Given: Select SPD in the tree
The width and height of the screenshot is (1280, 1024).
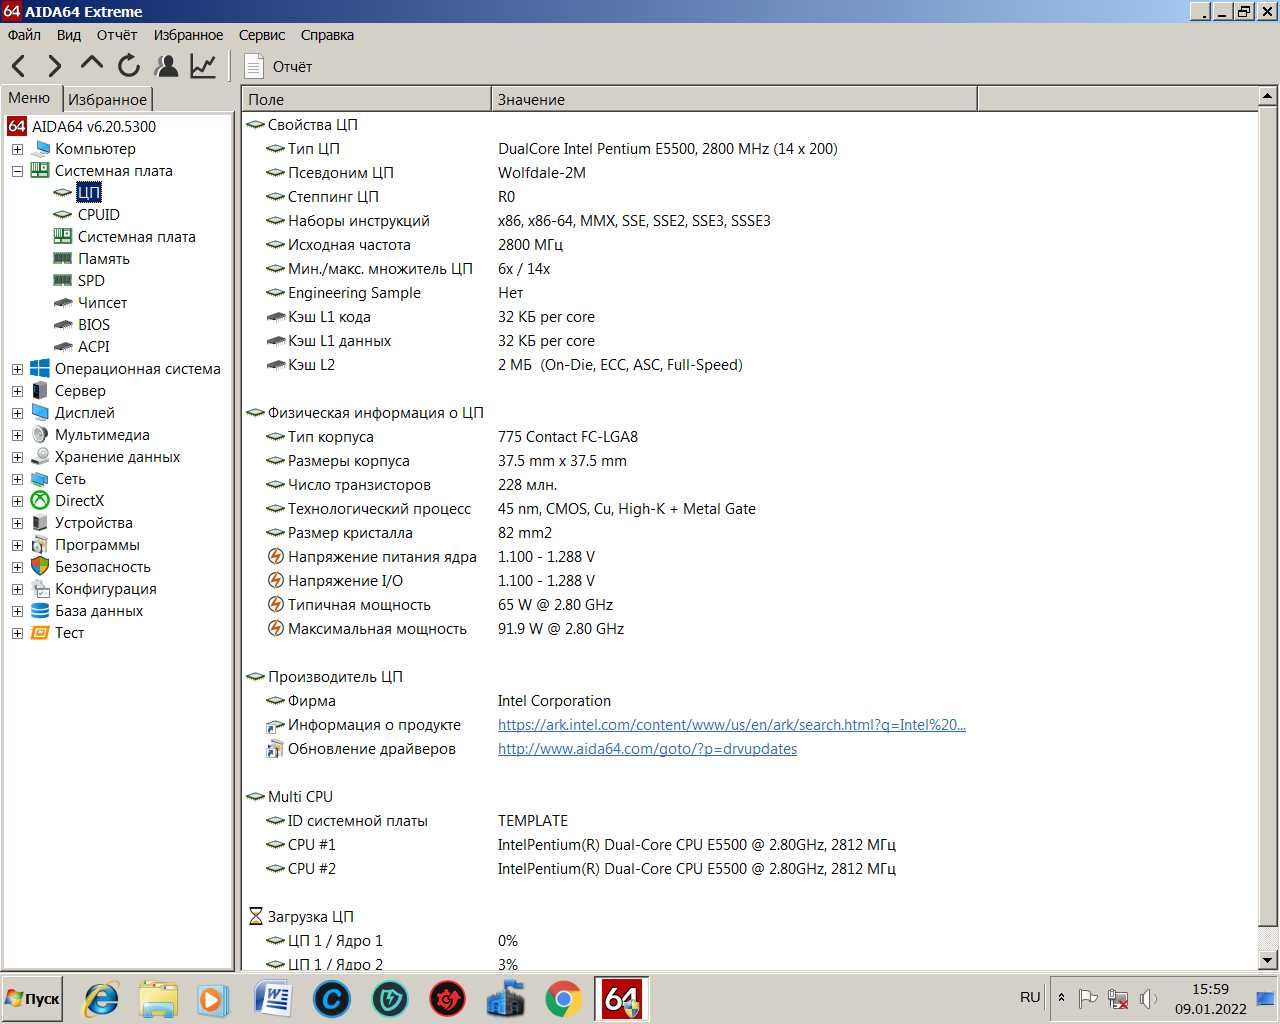Looking at the screenshot, I should pos(91,281).
